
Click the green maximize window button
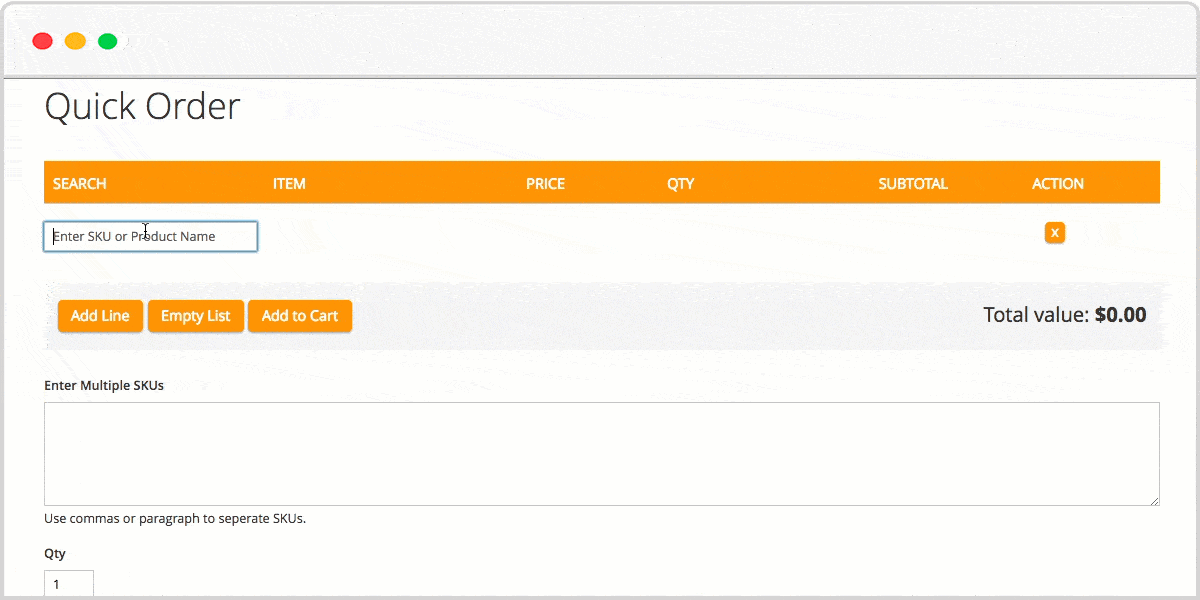(x=107, y=41)
